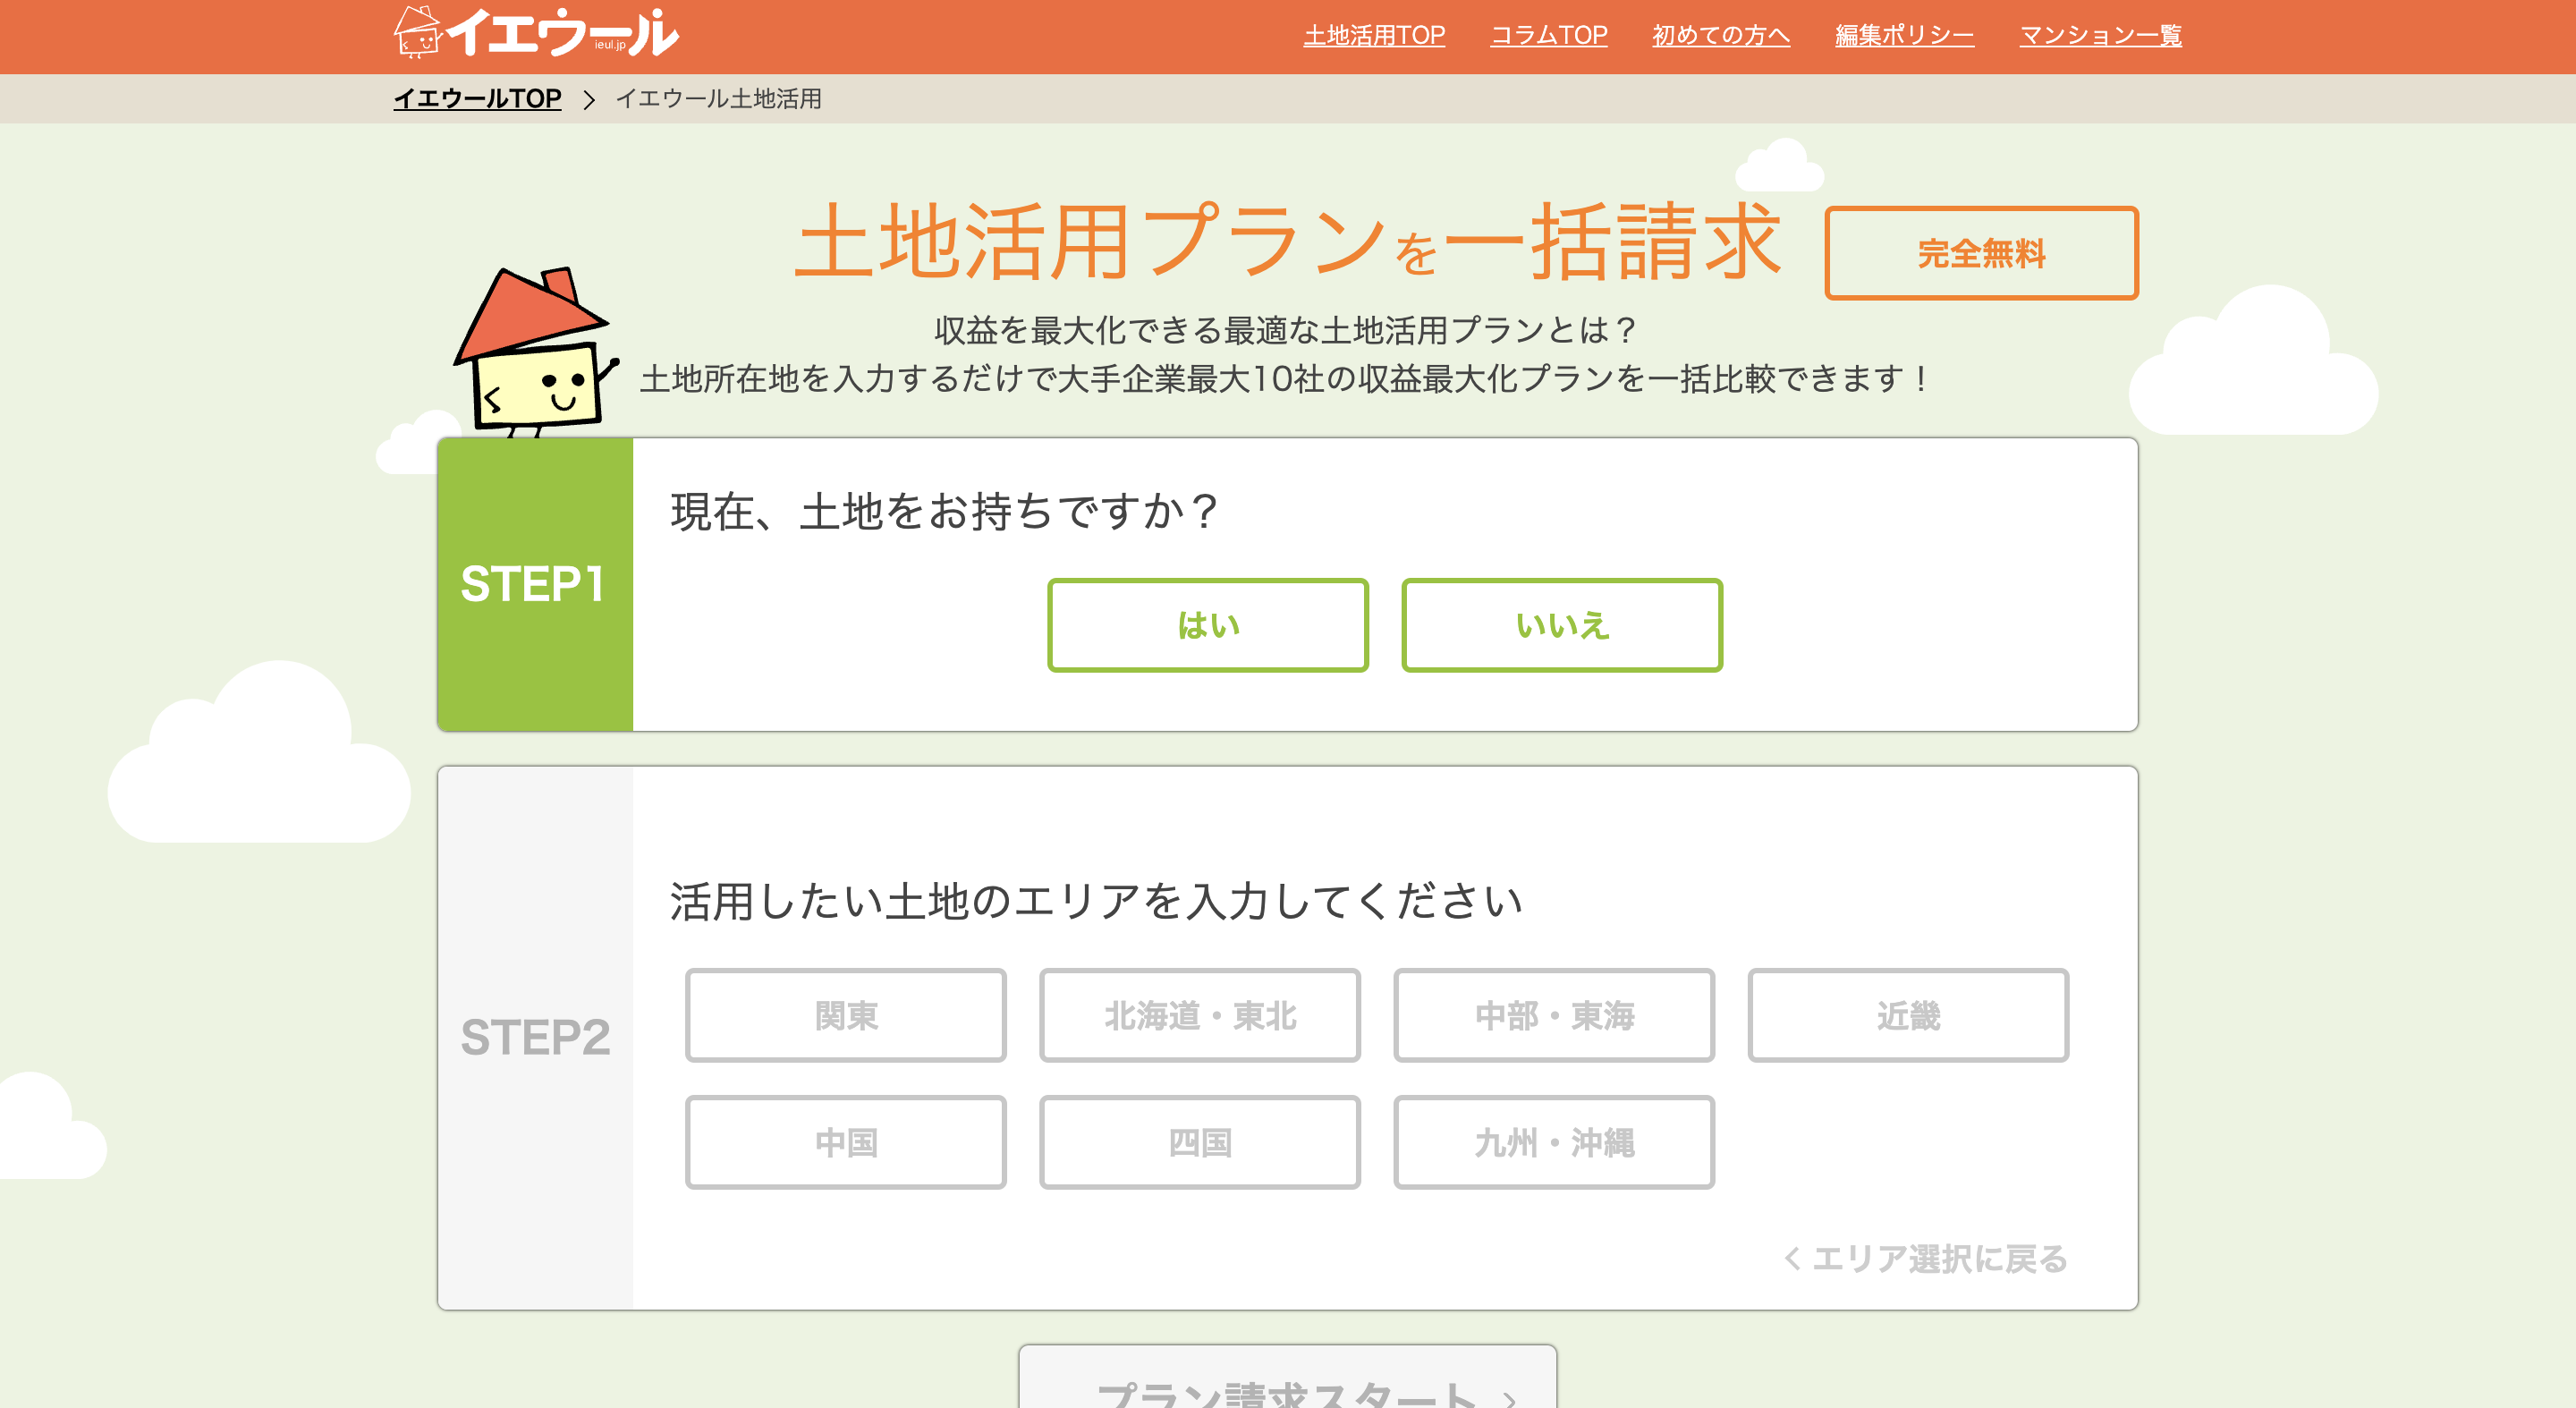Select はい for land ownership
The height and width of the screenshot is (1408, 2576).
(1208, 624)
